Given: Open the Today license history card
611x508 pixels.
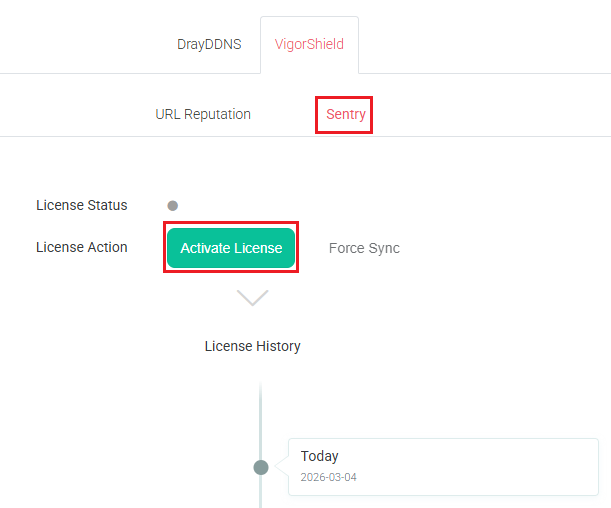Looking at the screenshot, I should pos(442,466).
